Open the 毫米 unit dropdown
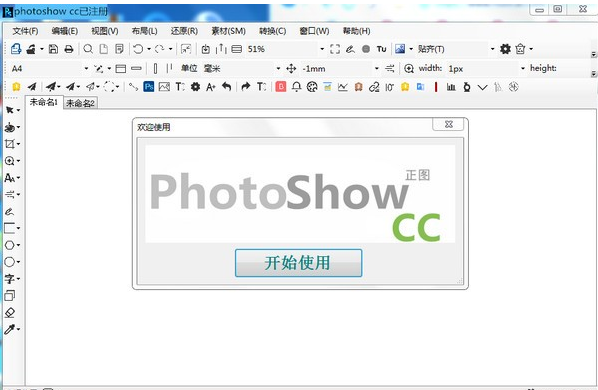 tap(278, 69)
